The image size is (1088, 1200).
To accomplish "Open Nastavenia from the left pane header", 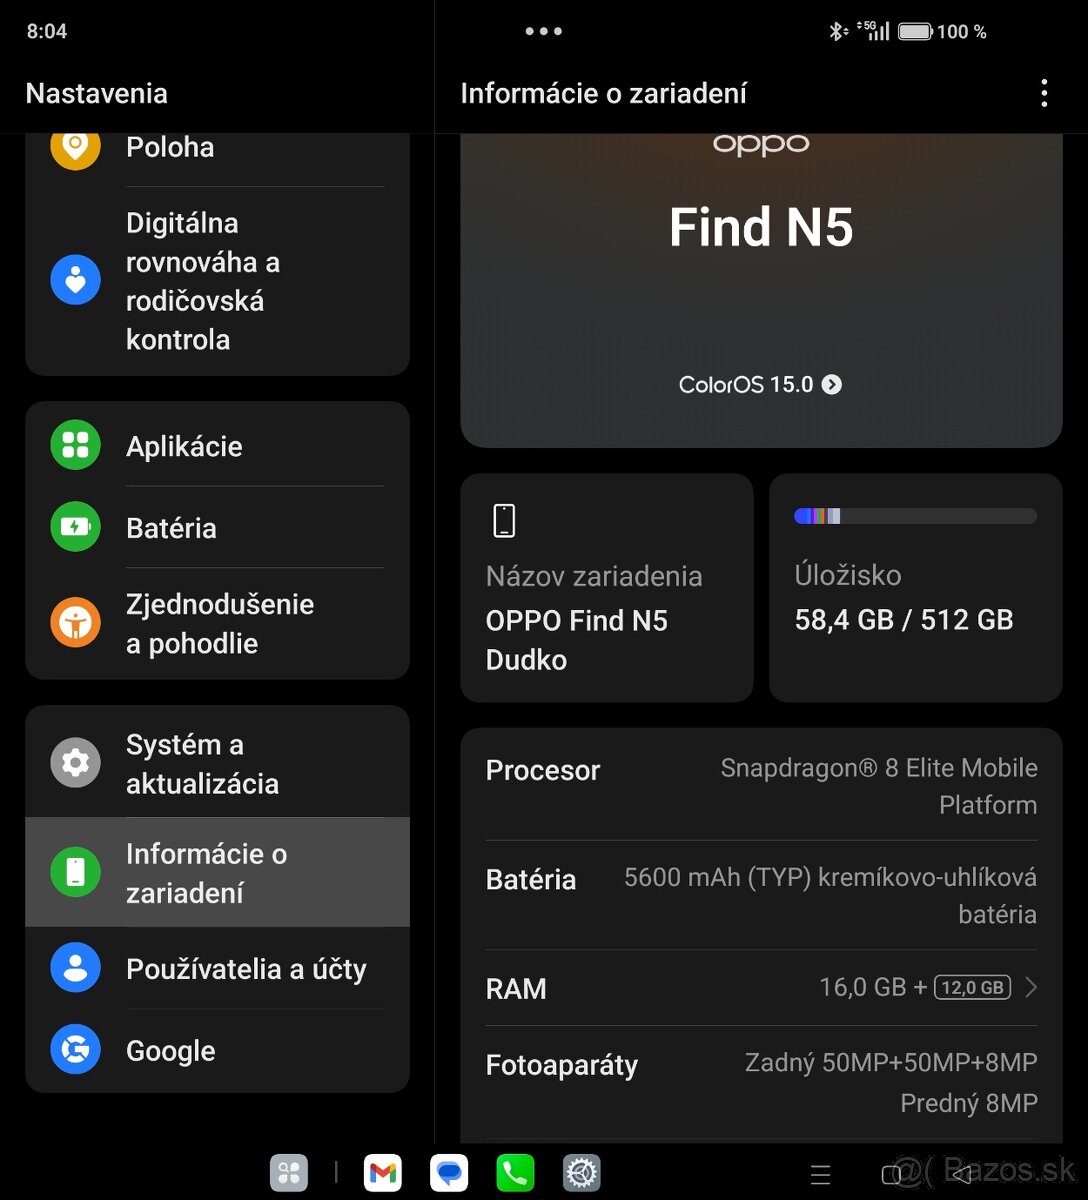I will [x=96, y=92].
